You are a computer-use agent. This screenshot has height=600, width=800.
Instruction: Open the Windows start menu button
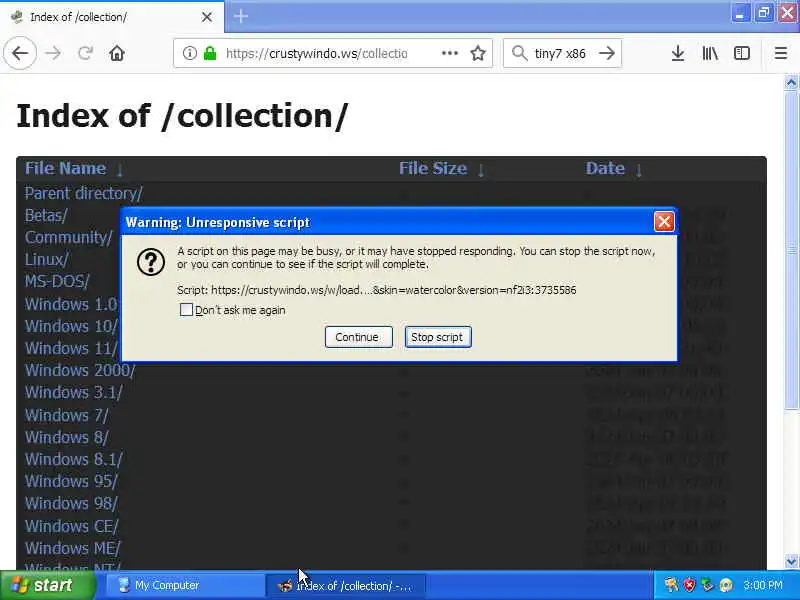pyautogui.click(x=47, y=585)
